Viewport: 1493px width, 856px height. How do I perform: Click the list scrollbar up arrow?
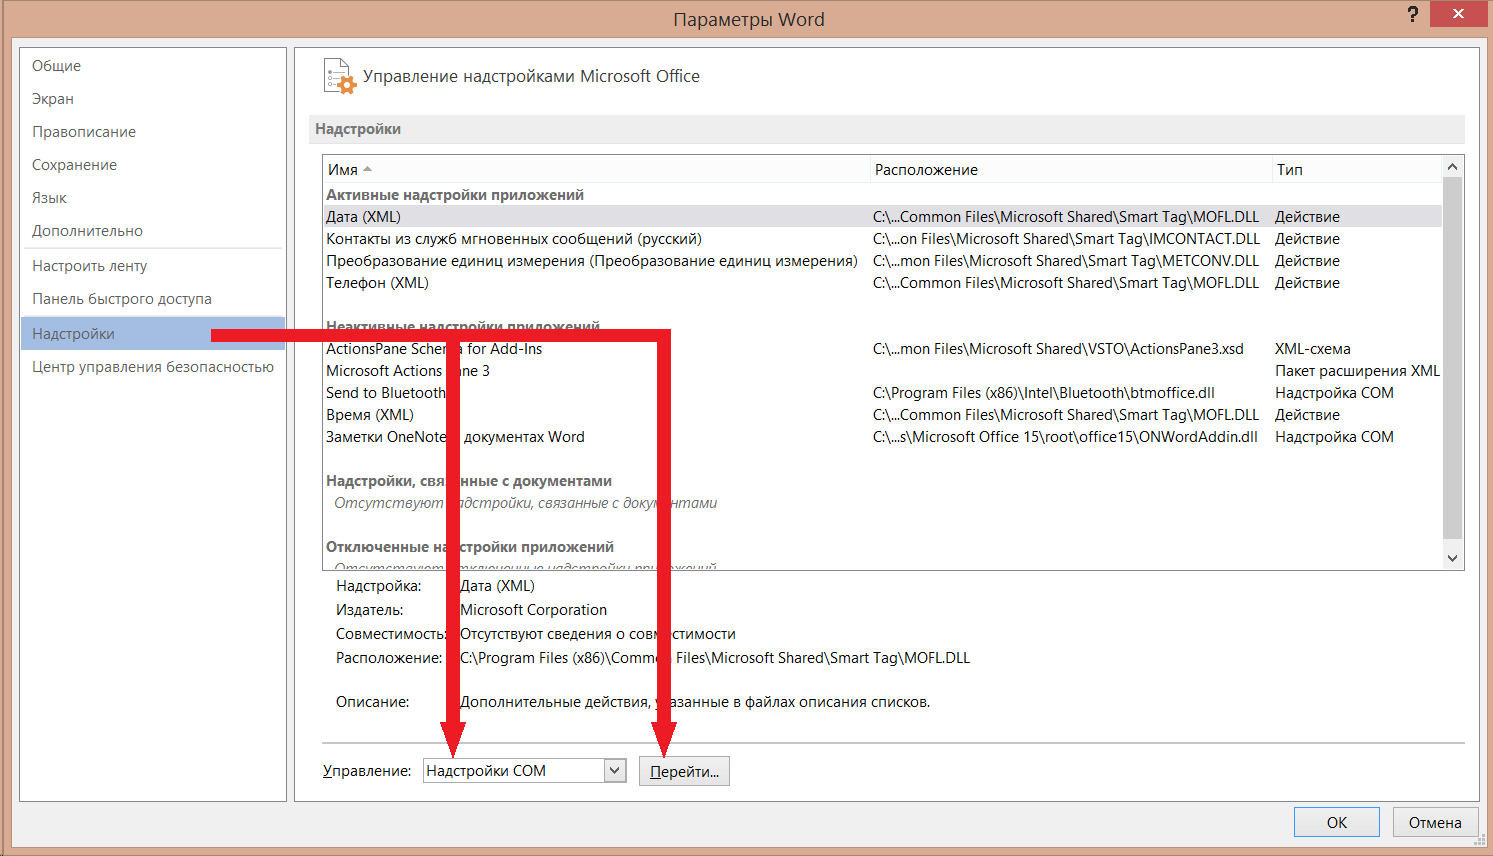pyautogui.click(x=1453, y=167)
